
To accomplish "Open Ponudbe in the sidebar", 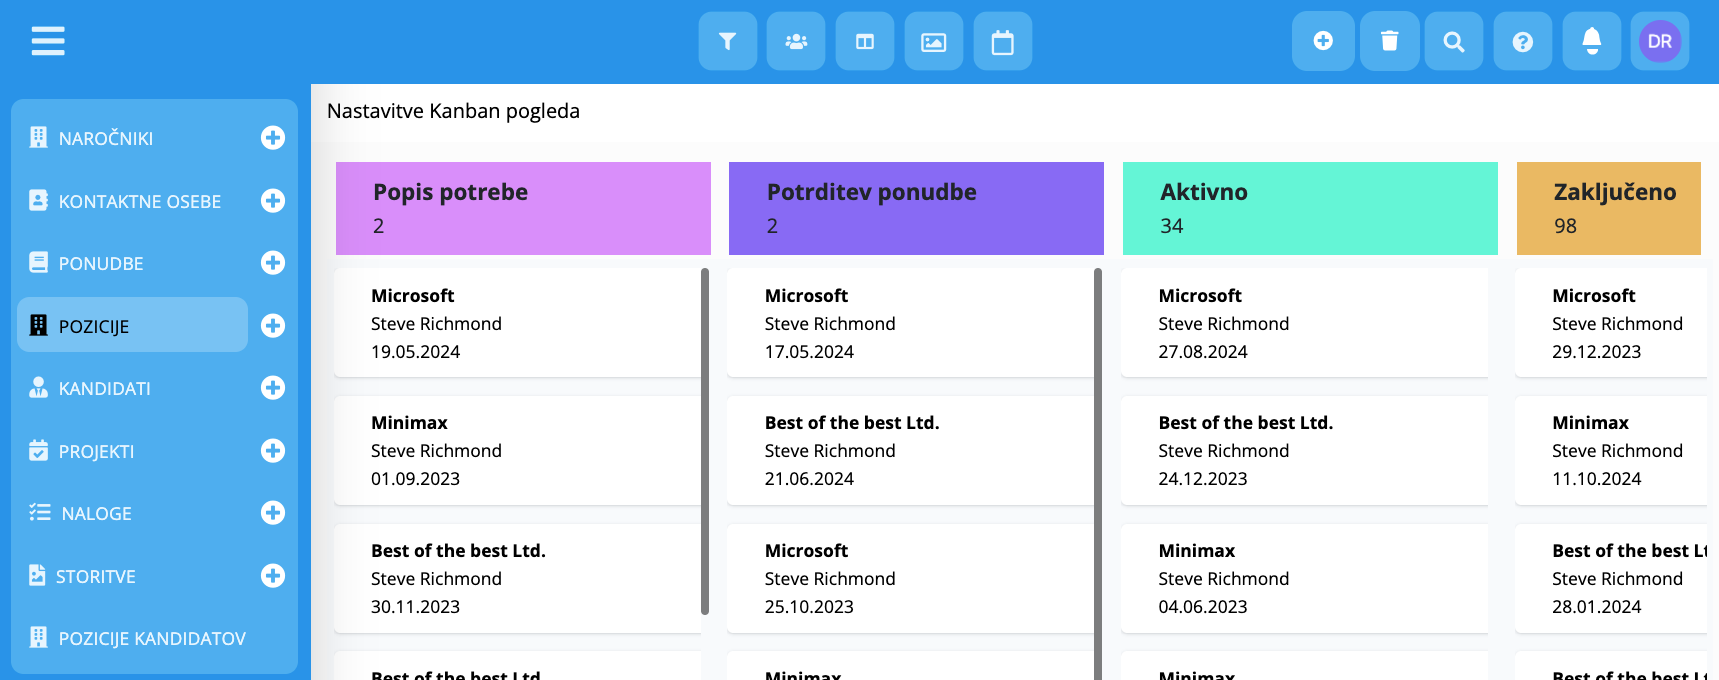I will click(x=101, y=263).
